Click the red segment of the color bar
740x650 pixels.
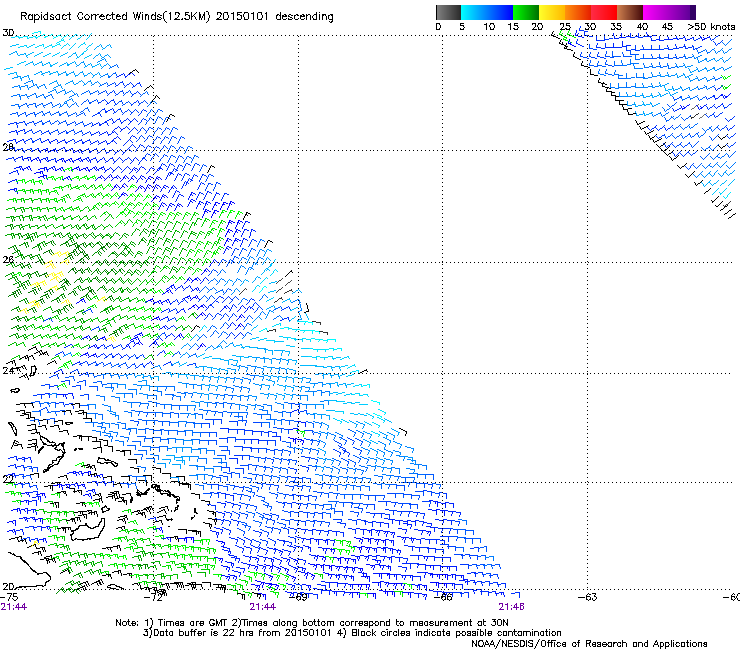604,12
